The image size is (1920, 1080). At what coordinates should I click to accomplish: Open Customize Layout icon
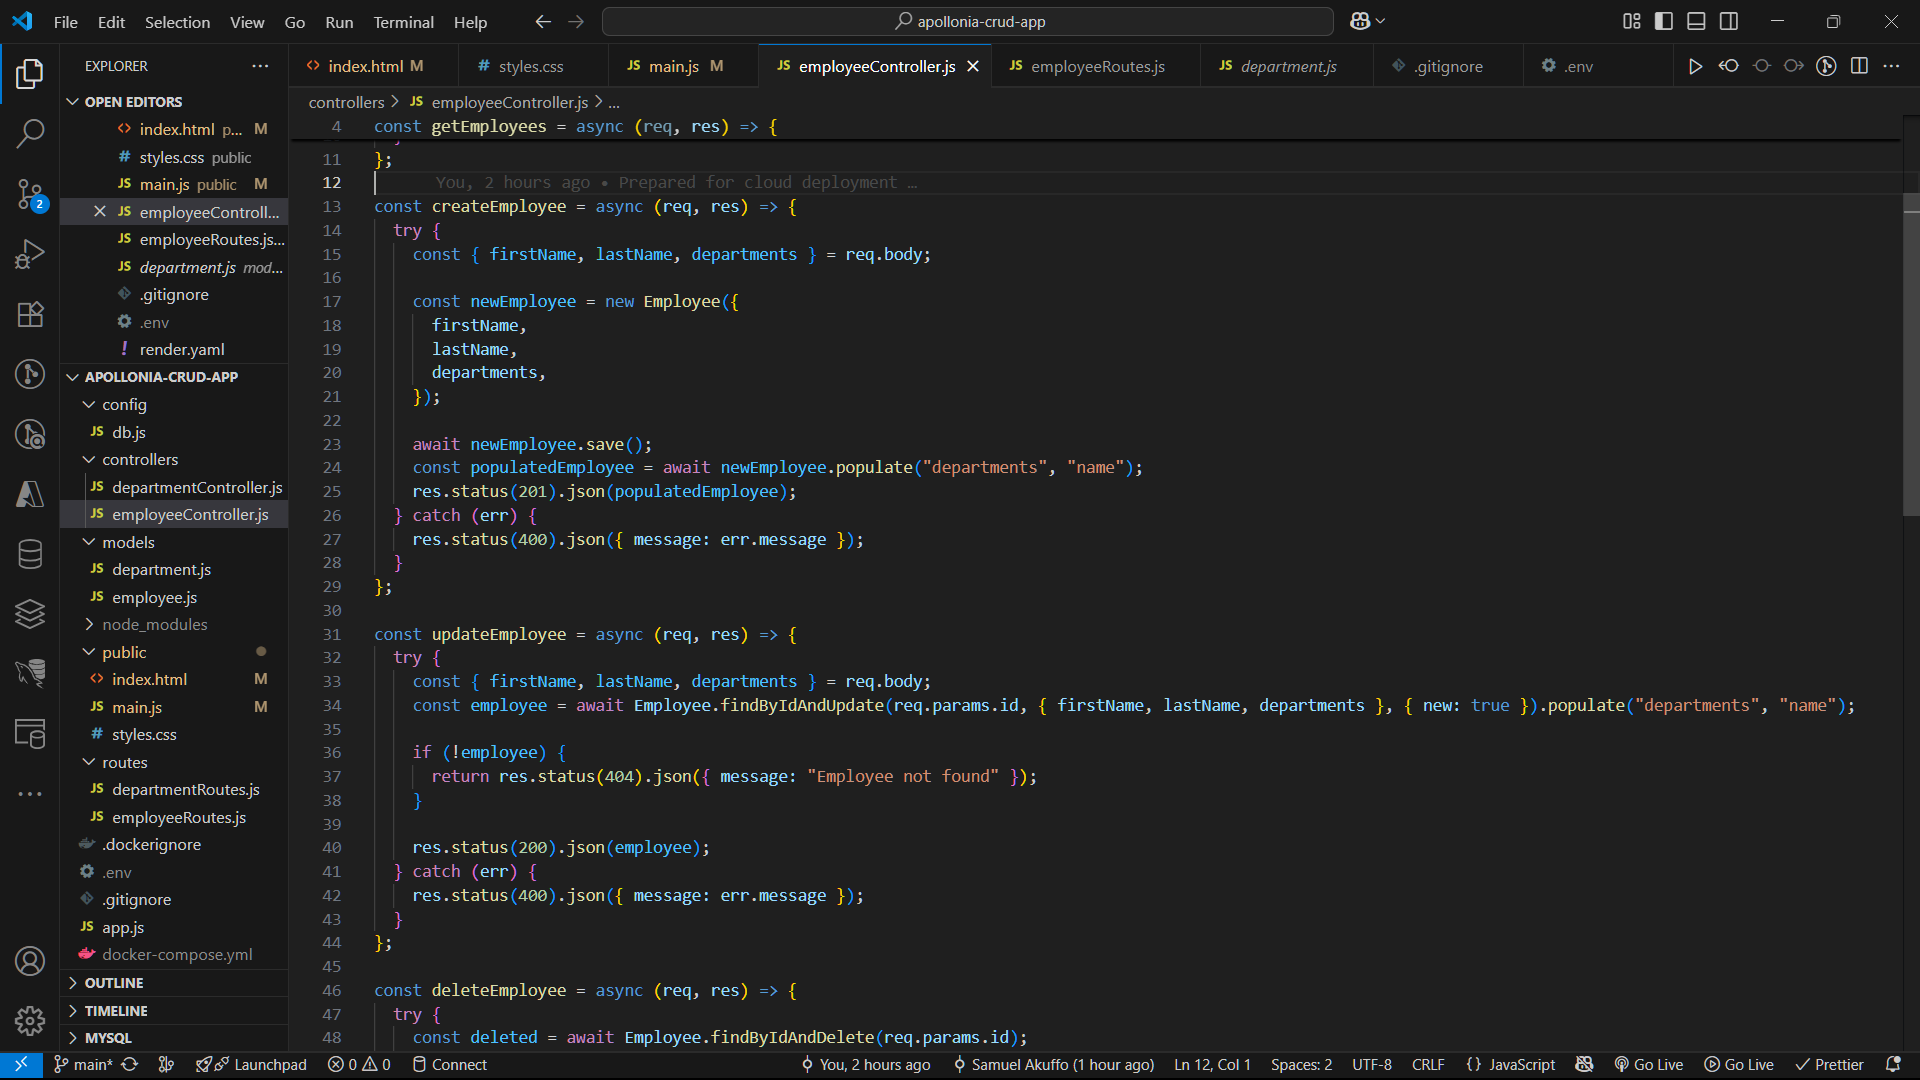(1632, 21)
